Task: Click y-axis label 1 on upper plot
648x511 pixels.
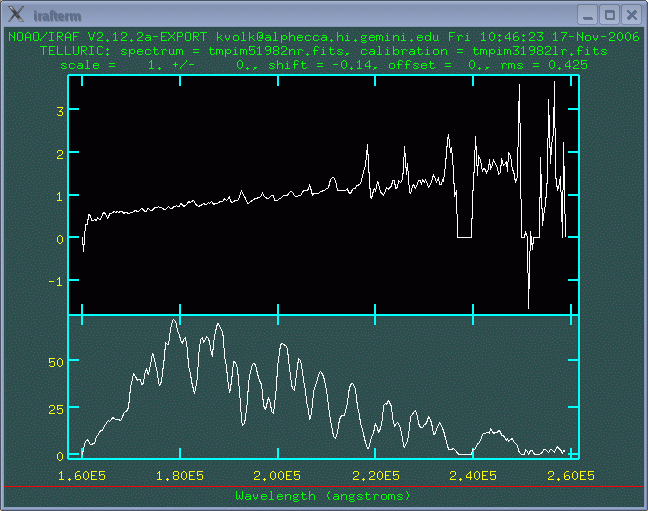Action: tap(60, 197)
